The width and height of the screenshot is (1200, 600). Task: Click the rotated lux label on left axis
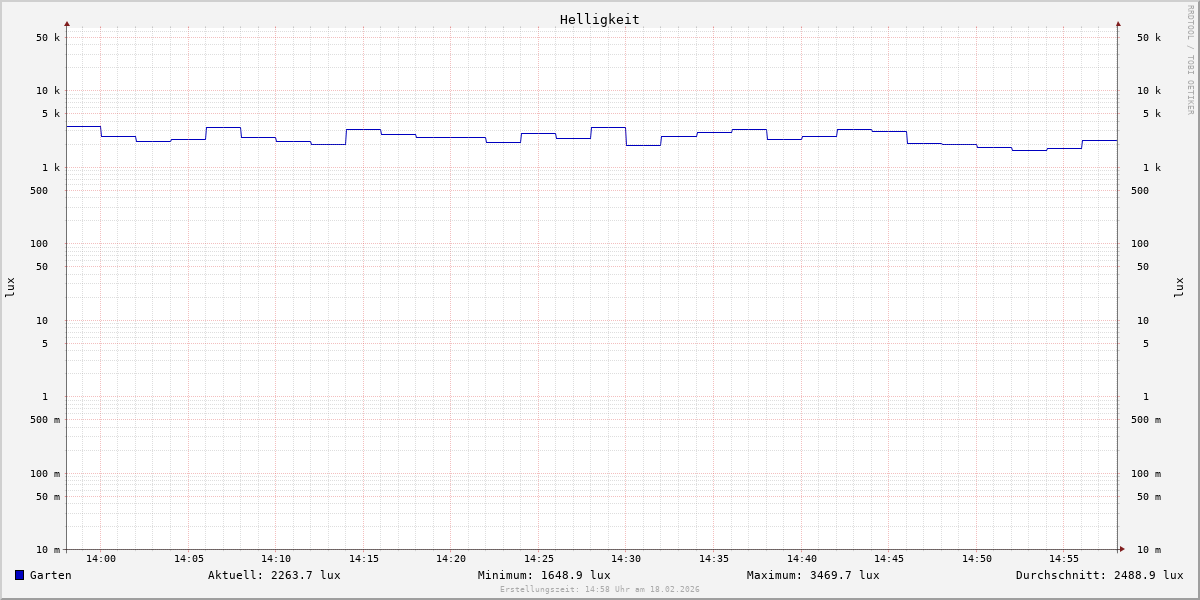(10, 287)
